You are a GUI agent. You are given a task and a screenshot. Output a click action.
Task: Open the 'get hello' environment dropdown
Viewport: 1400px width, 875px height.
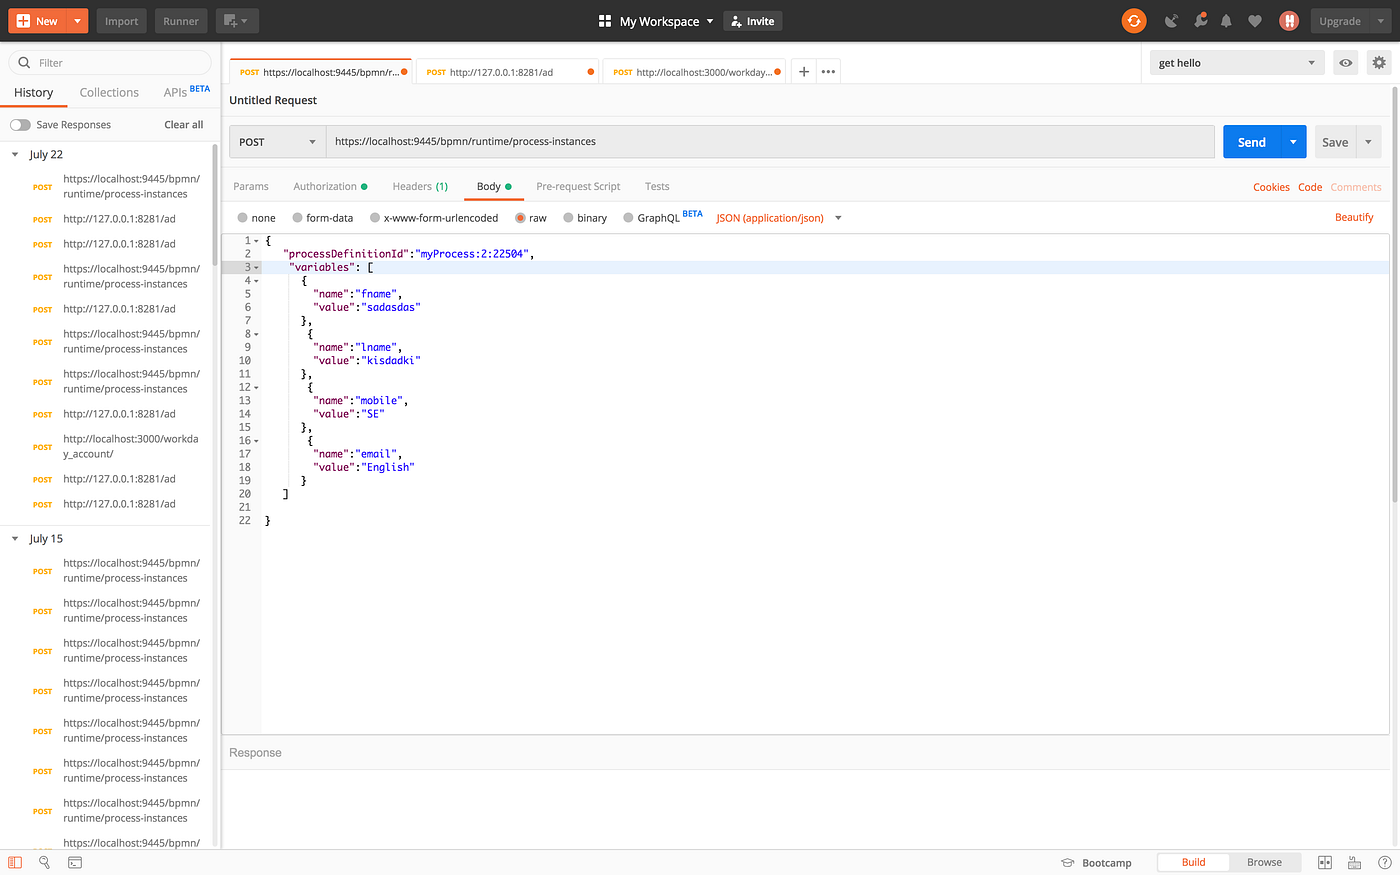click(x=1236, y=62)
